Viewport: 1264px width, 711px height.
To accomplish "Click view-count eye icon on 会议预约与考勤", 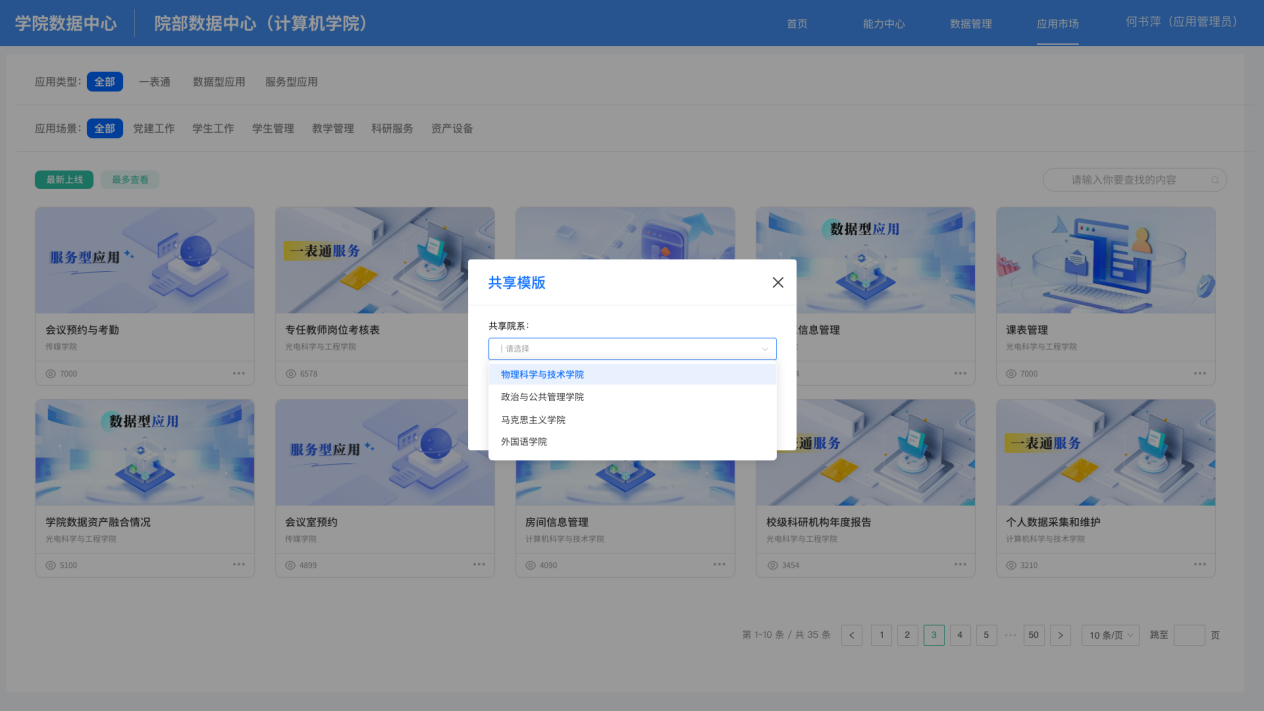I will [51, 373].
